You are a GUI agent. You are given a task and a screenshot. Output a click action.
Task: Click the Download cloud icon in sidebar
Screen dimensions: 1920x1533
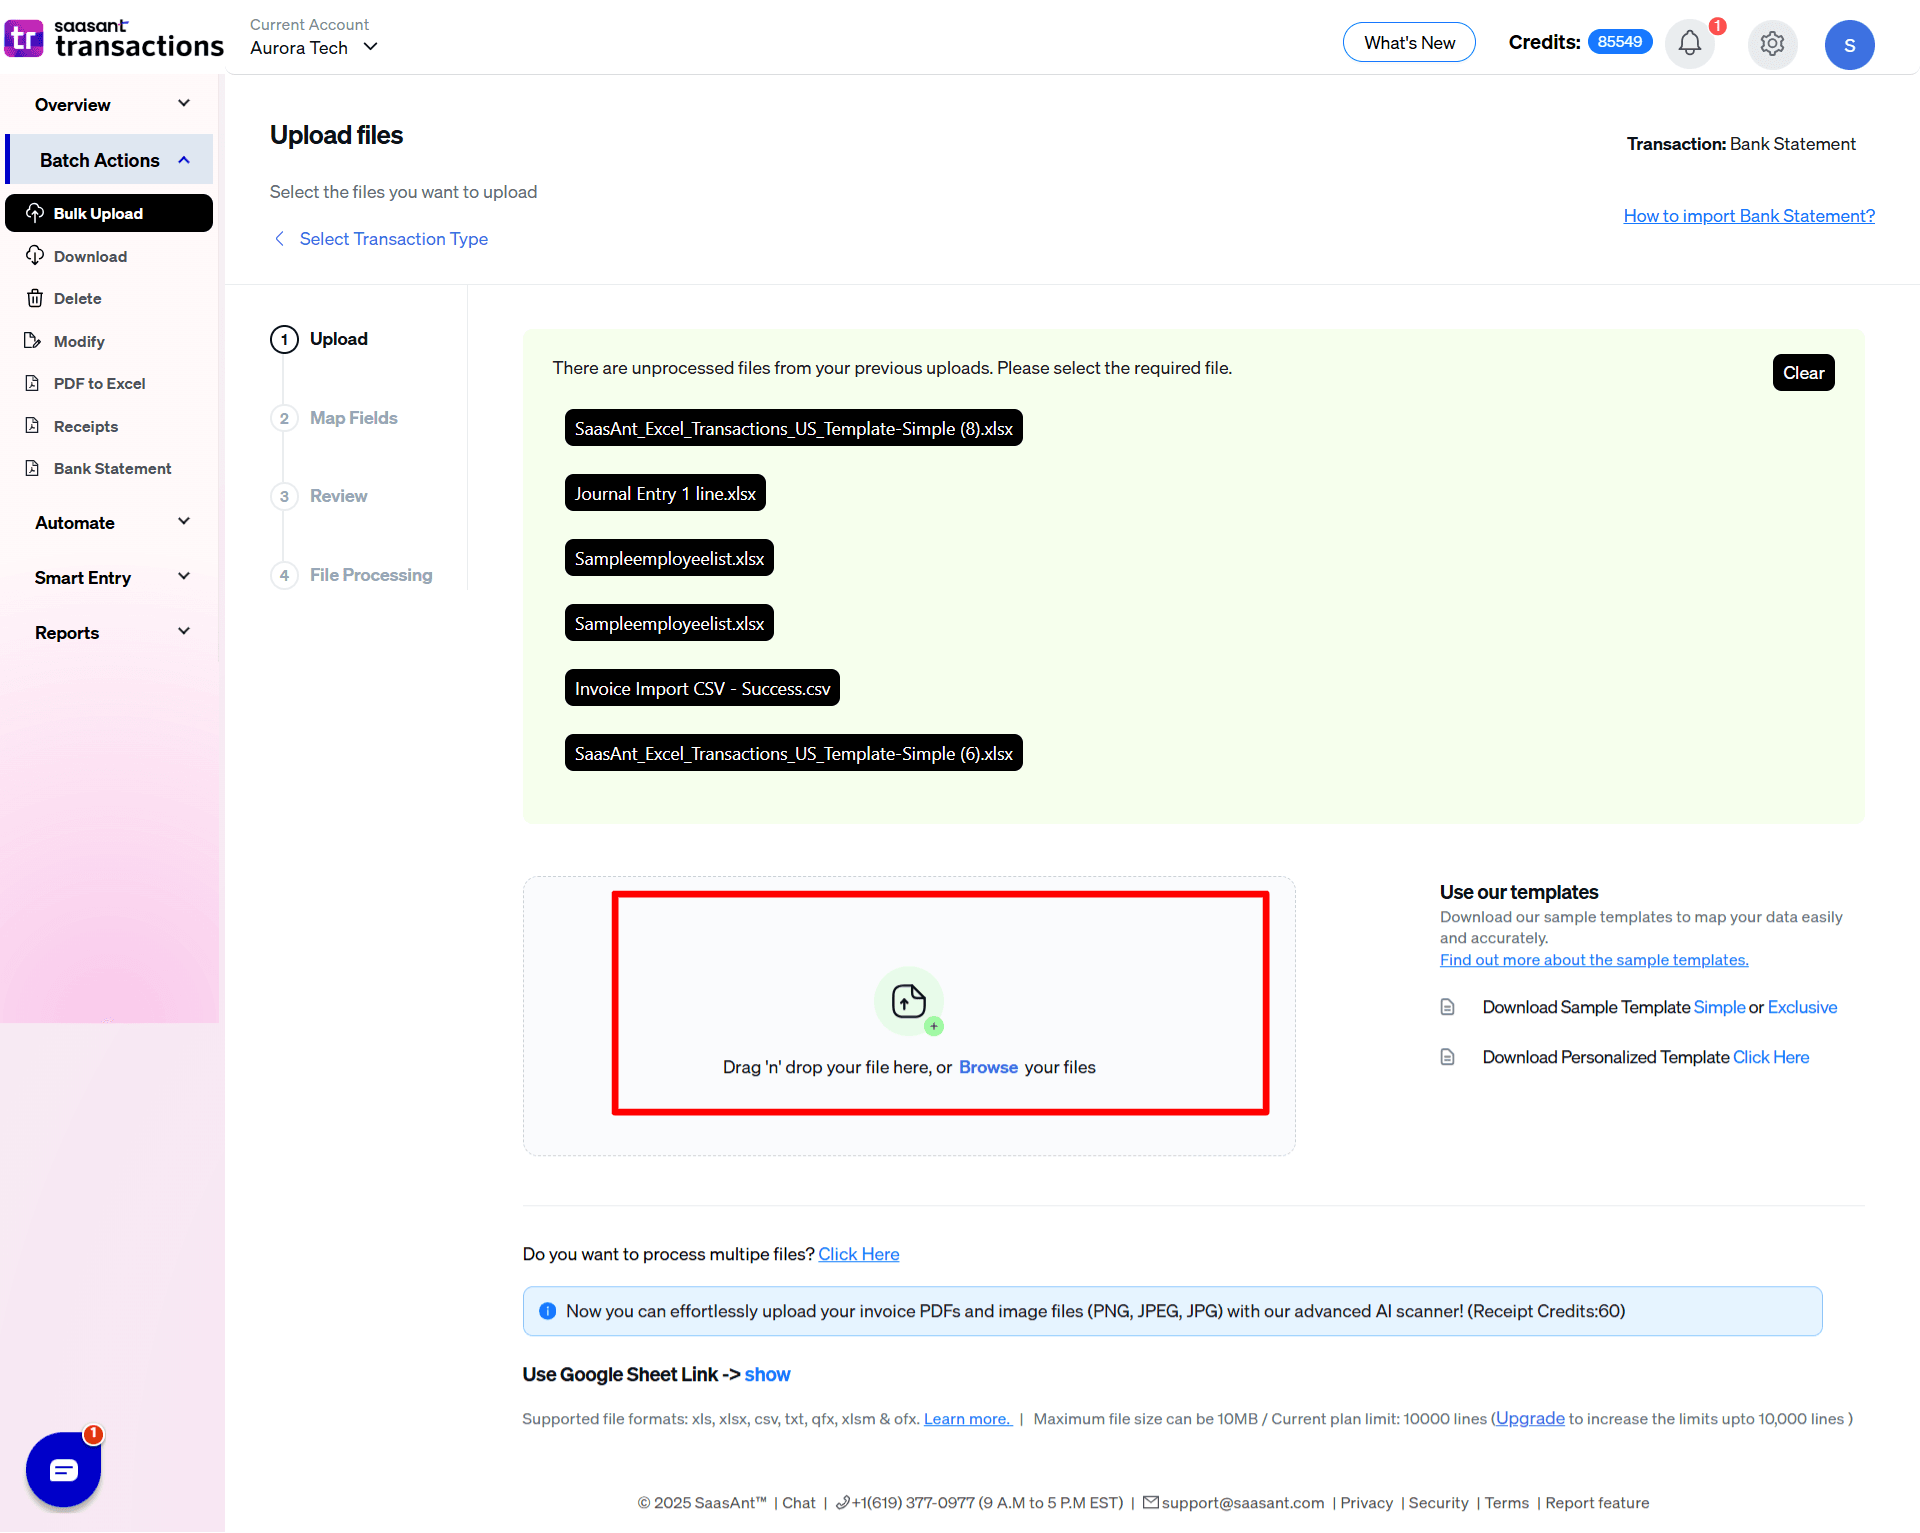point(35,256)
